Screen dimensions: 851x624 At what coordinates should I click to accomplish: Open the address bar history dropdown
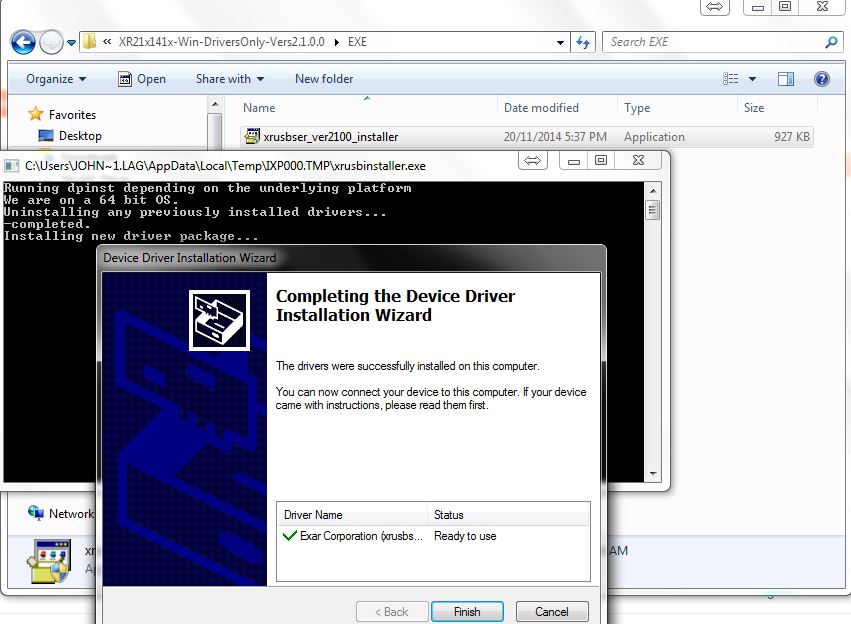(562, 42)
